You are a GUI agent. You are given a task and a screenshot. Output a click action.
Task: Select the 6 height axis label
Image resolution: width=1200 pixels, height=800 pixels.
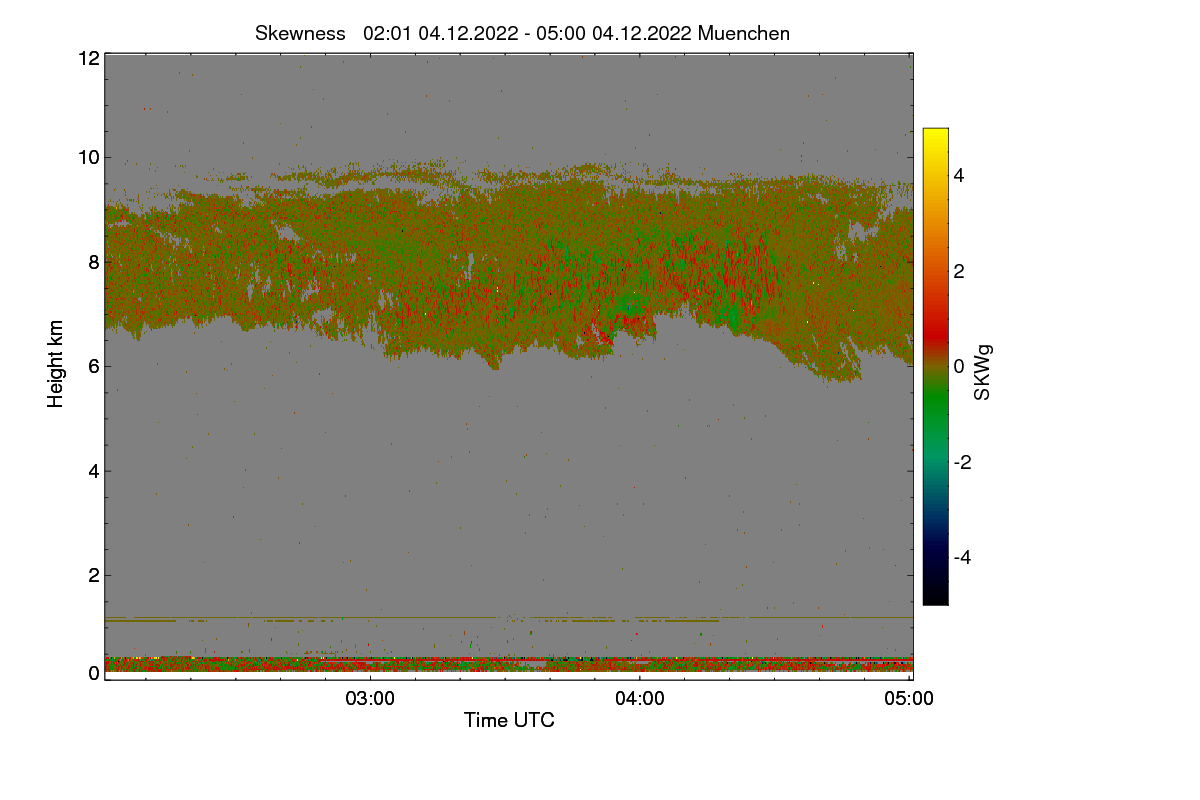(94, 366)
